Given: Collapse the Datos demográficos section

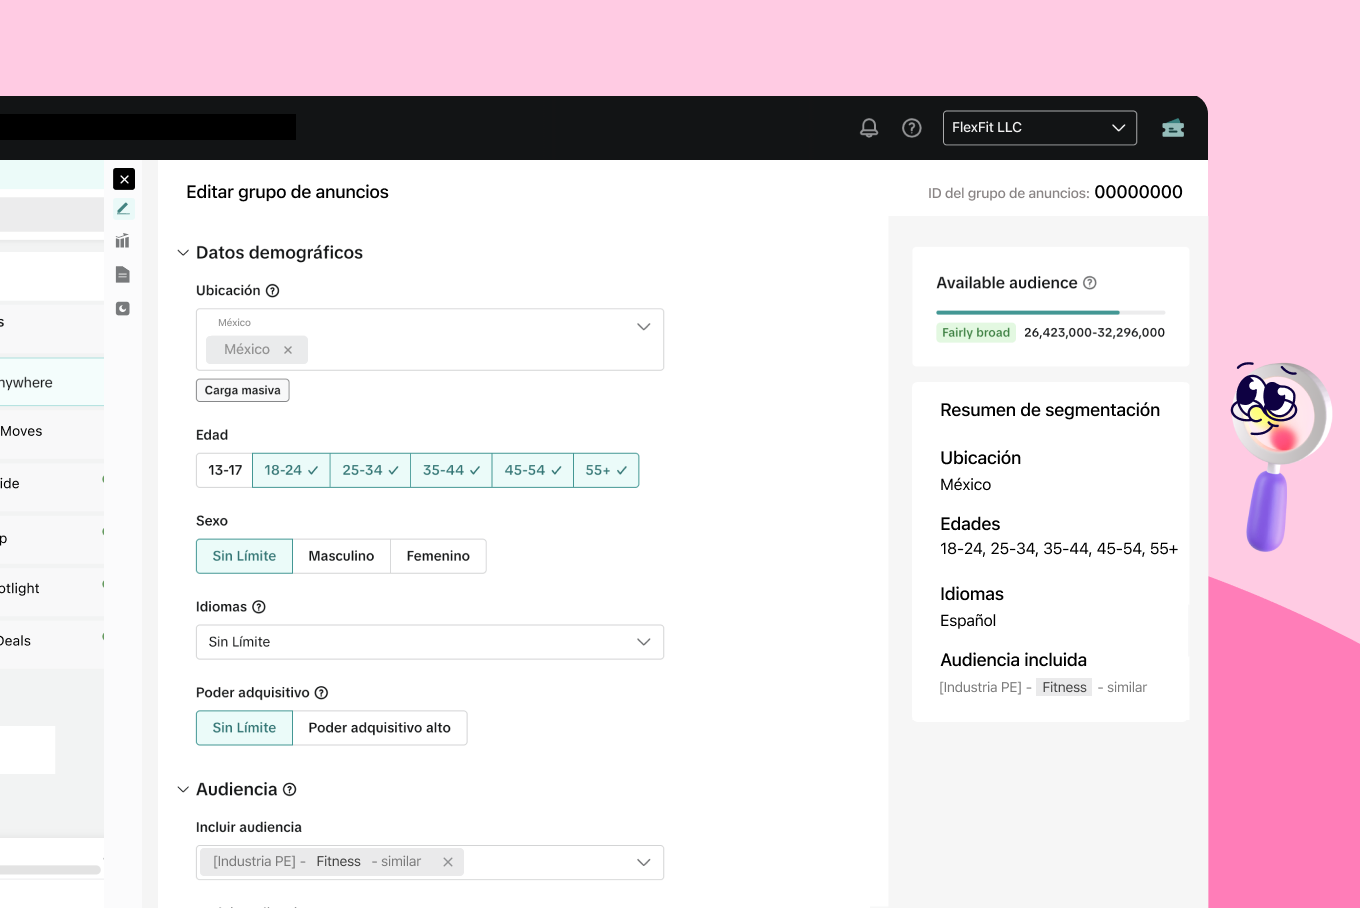Looking at the screenshot, I should click(x=183, y=253).
